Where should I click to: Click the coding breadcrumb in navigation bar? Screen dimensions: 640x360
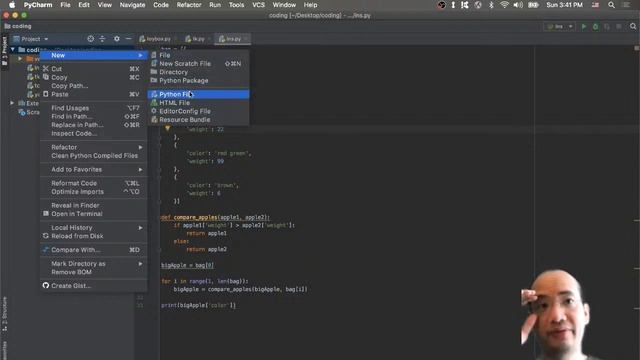(x=18, y=26)
